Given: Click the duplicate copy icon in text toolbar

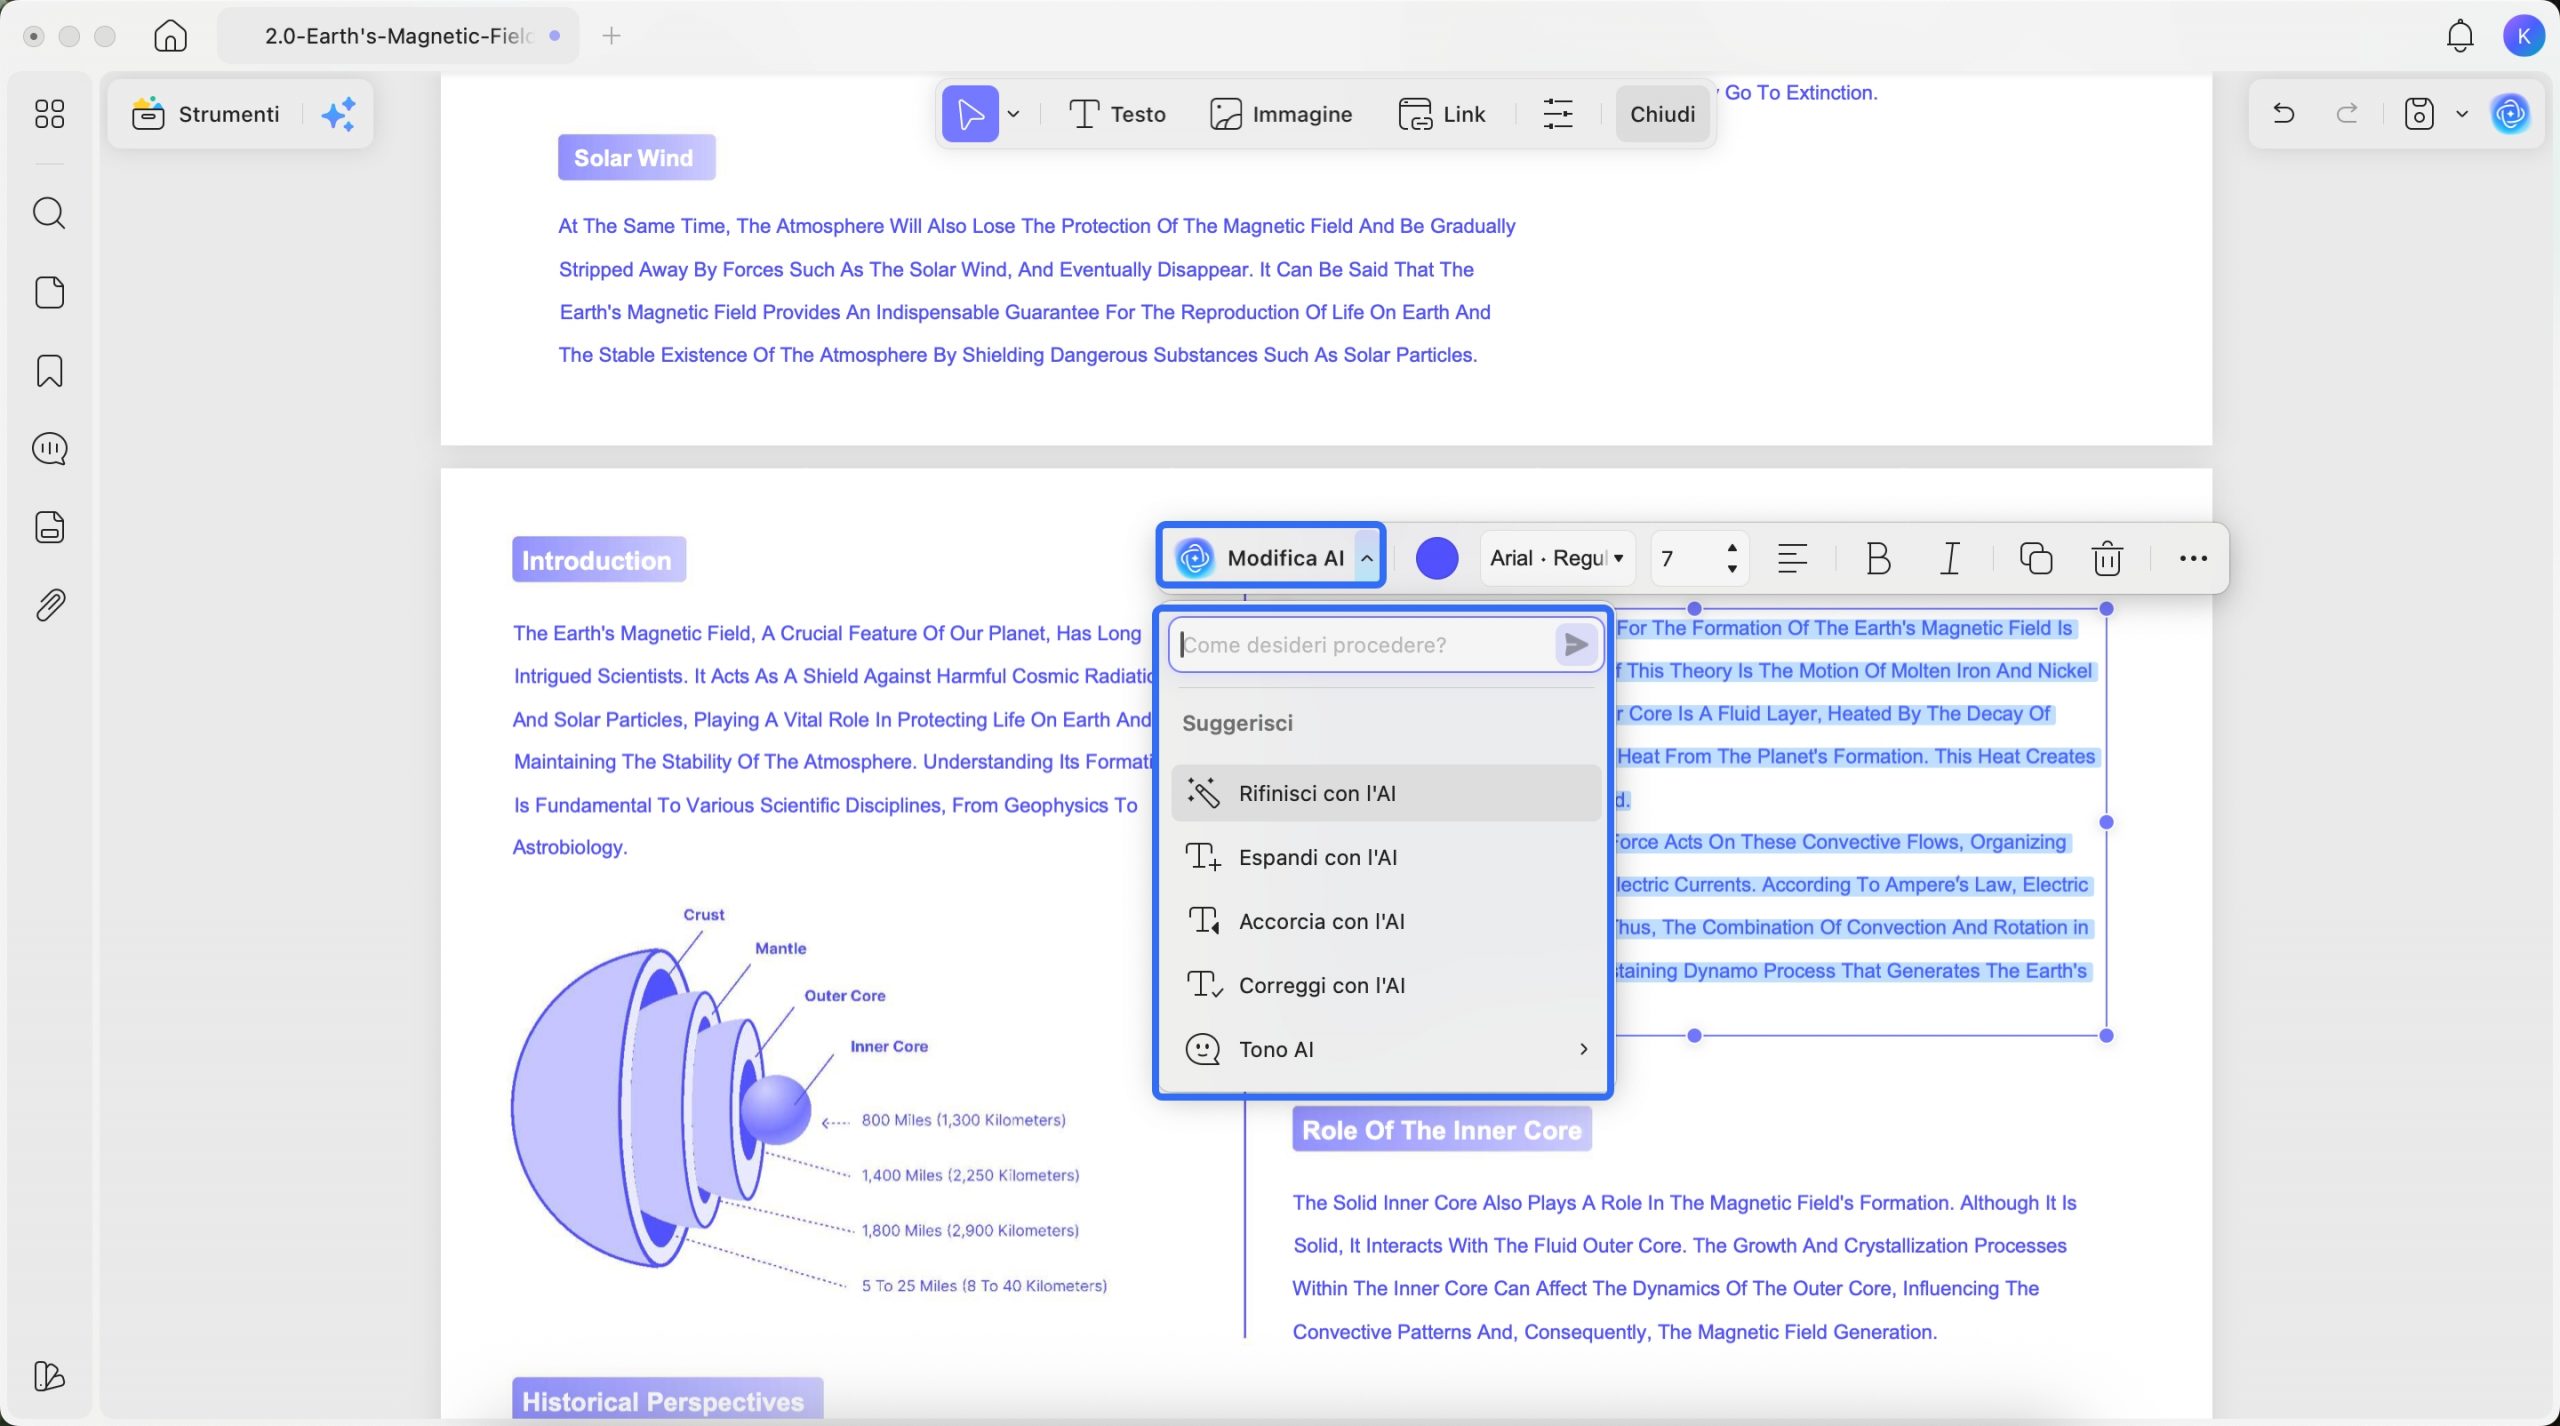Looking at the screenshot, I should coord(2035,558).
